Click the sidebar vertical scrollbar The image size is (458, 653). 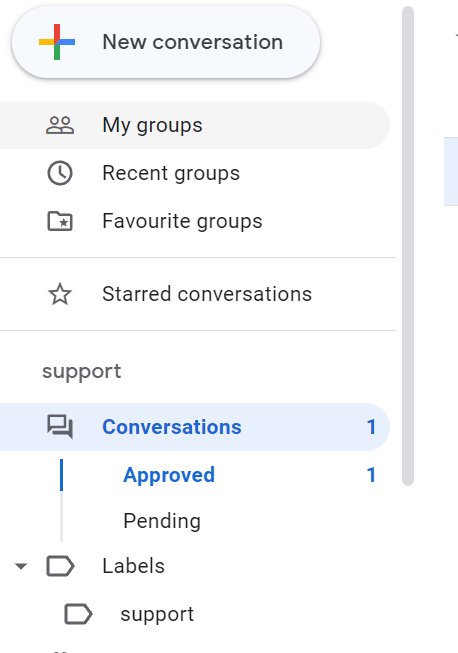pos(408,246)
